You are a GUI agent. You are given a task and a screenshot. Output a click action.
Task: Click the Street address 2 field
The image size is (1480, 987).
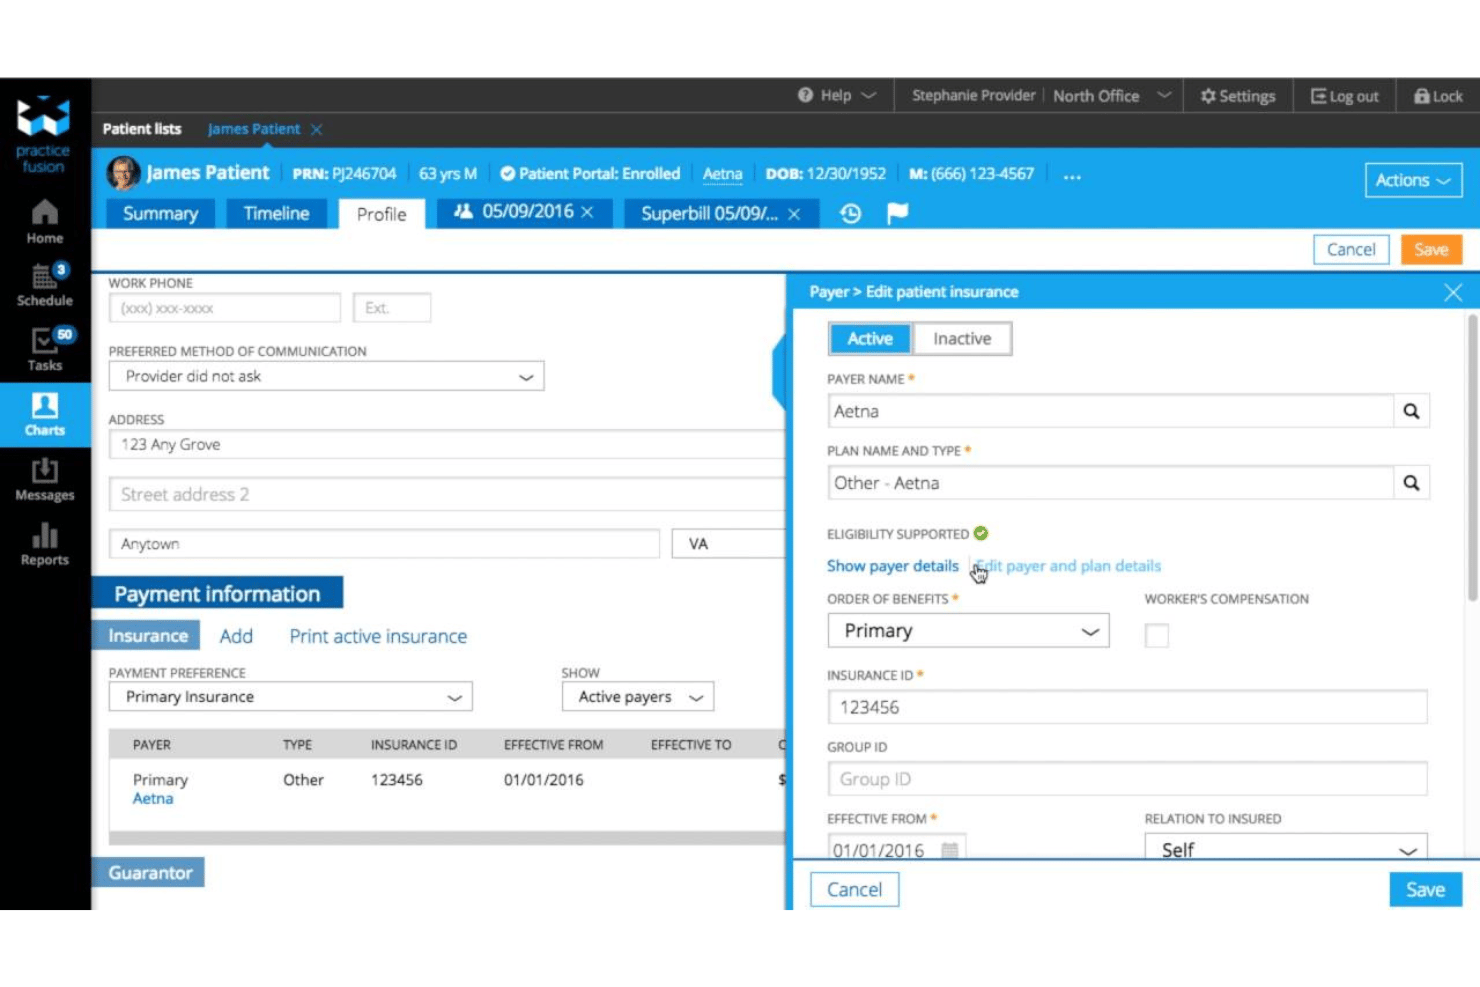point(447,494)
